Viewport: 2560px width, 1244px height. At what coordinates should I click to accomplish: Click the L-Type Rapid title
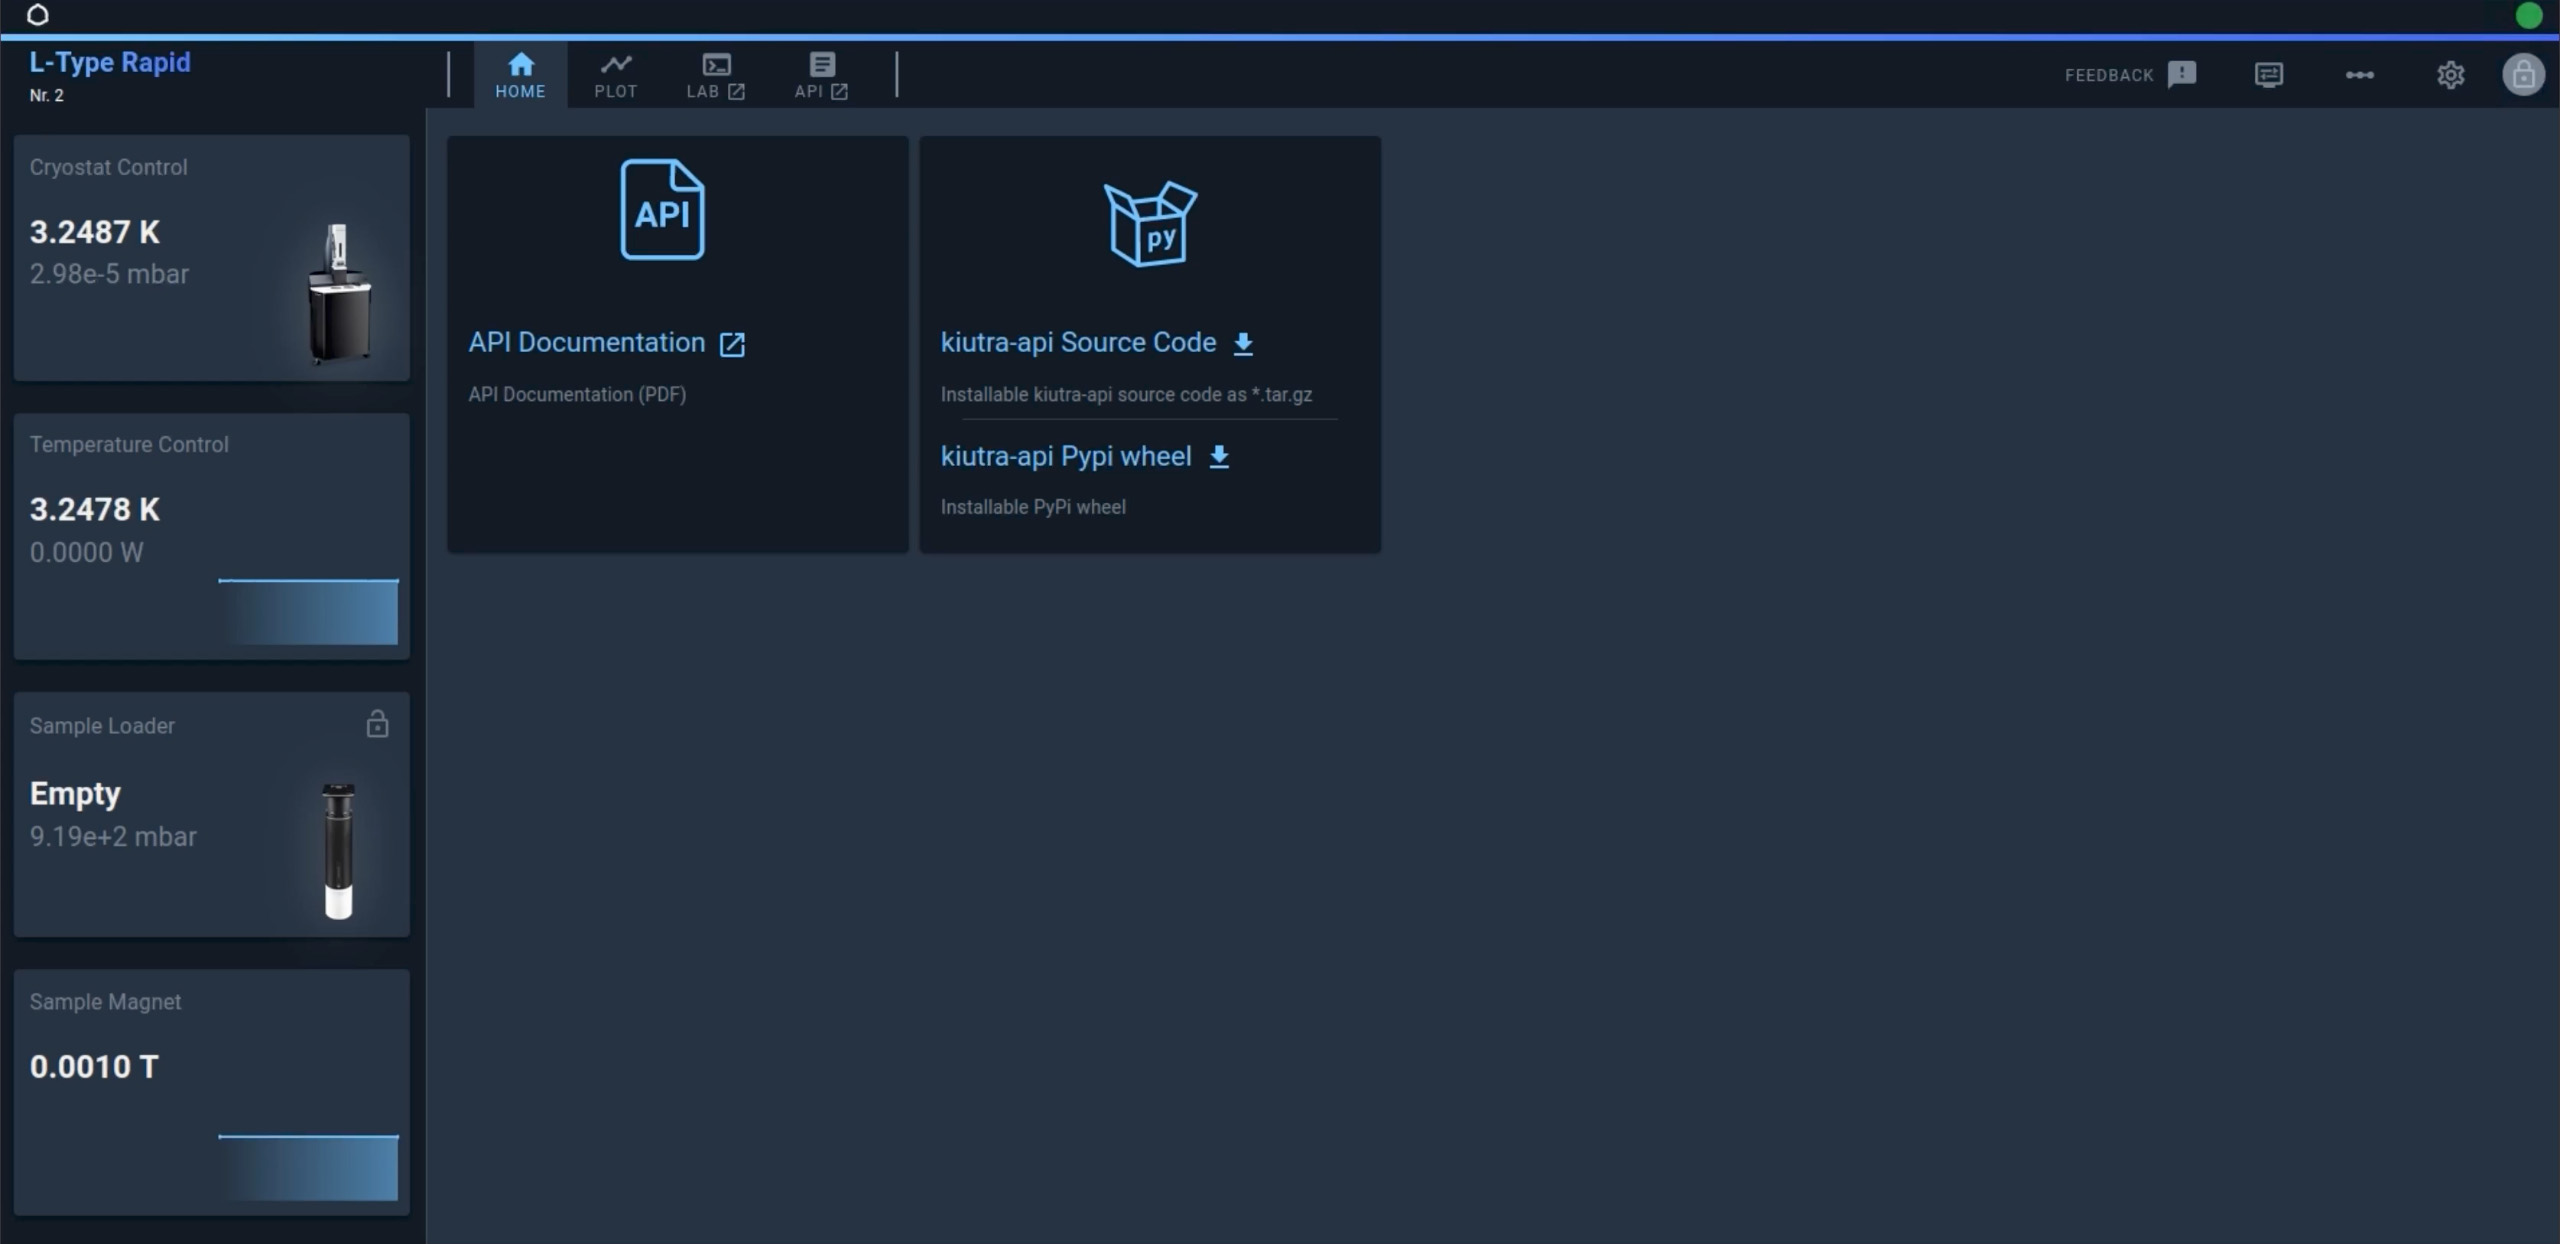tap(110, 62)
